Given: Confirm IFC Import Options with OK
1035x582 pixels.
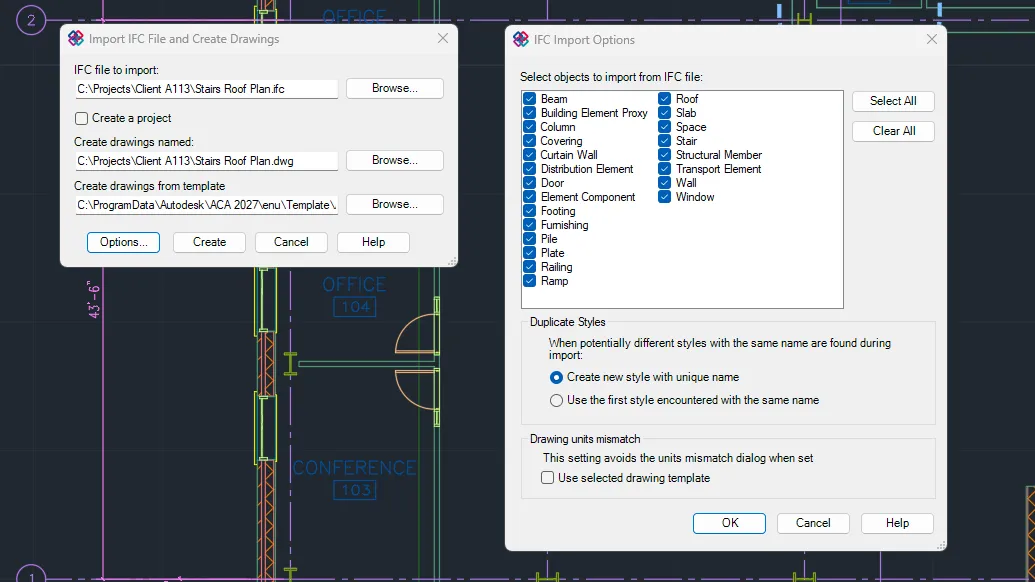Looking at the screenshot, I should pyautogui.click(x=729, y=523).
